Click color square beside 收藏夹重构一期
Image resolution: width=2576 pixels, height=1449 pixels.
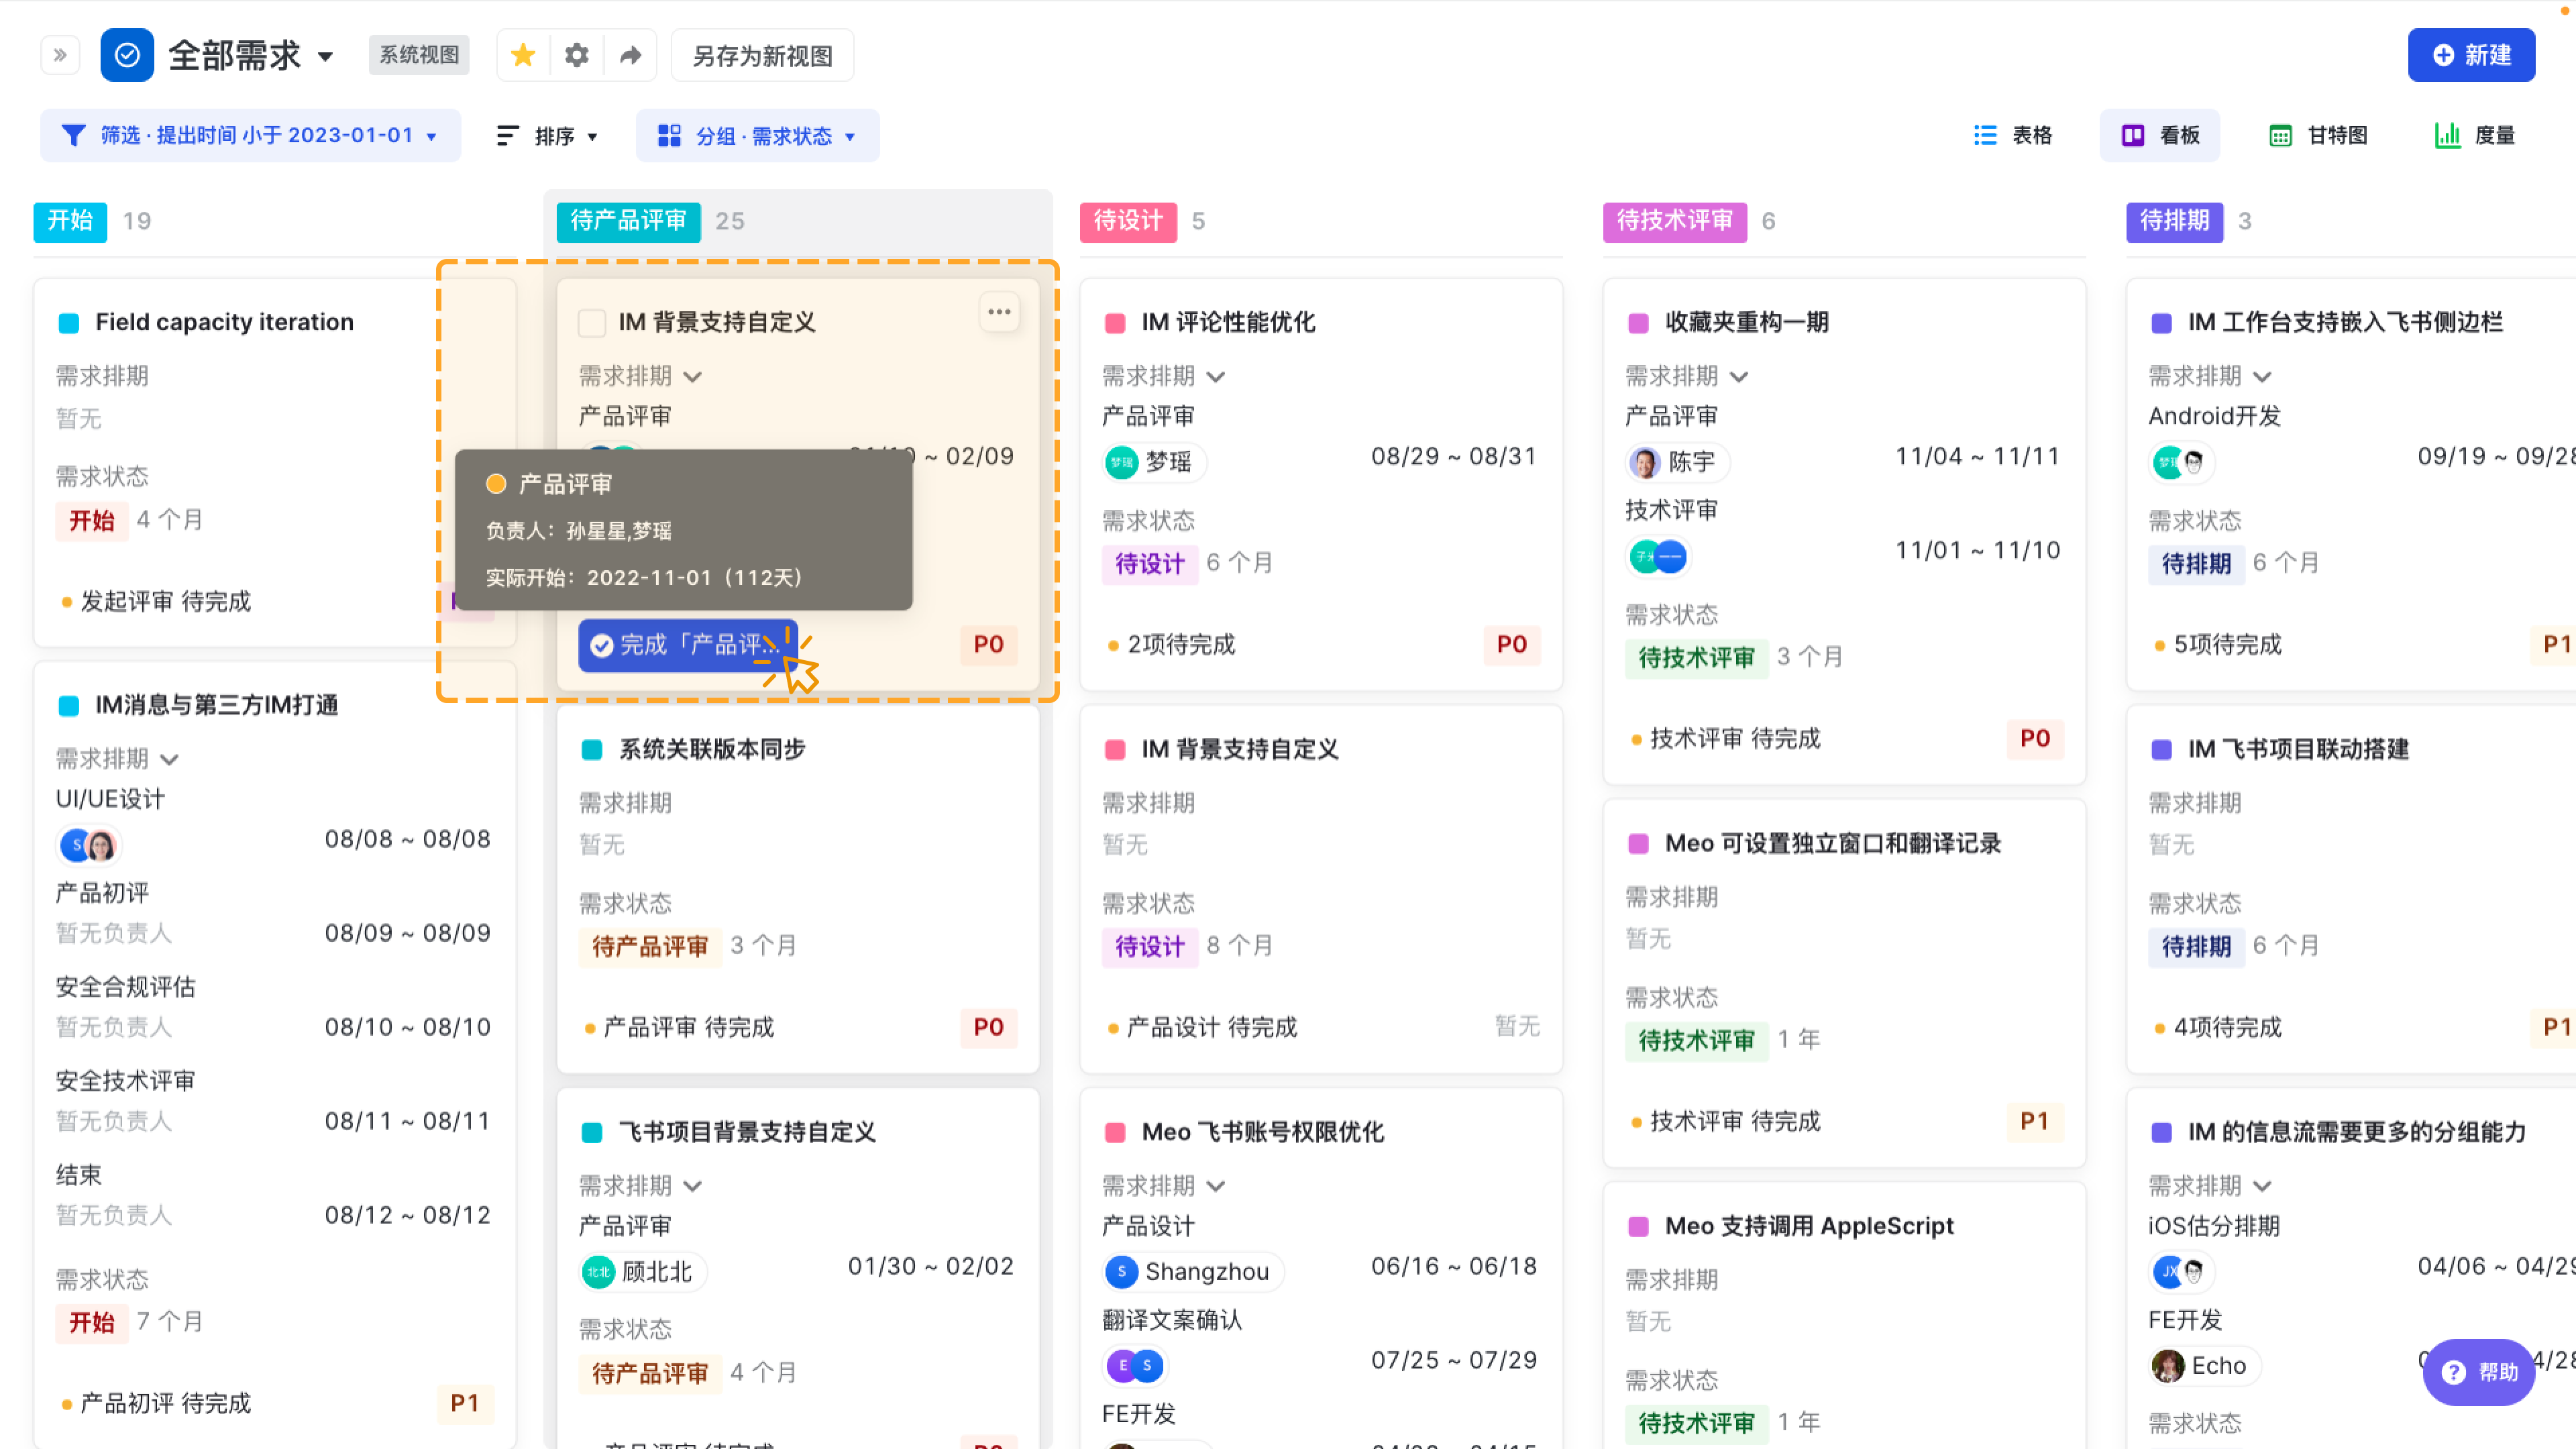click(1638, 323)
